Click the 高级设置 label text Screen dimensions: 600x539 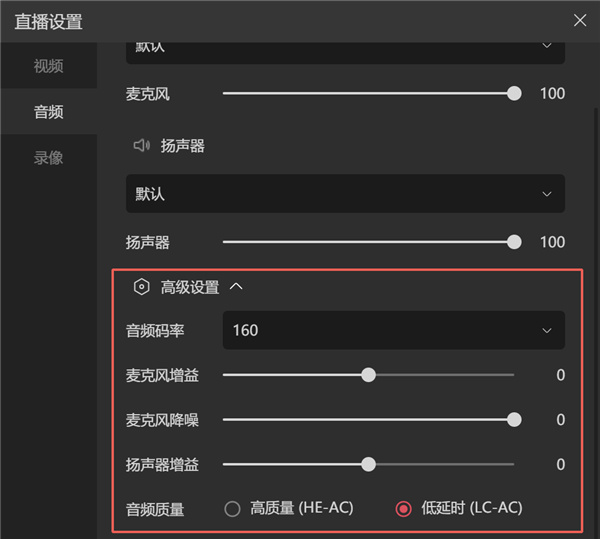point(190,288)
